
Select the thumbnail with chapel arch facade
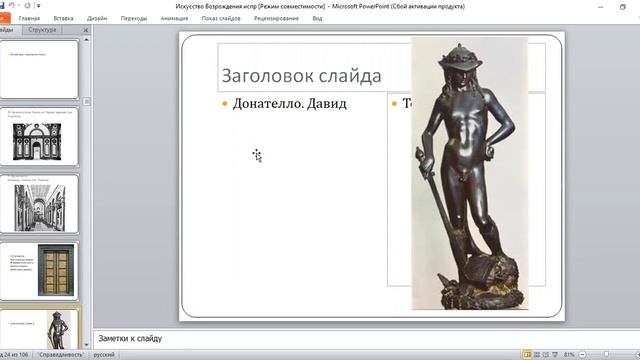[39, 137]
